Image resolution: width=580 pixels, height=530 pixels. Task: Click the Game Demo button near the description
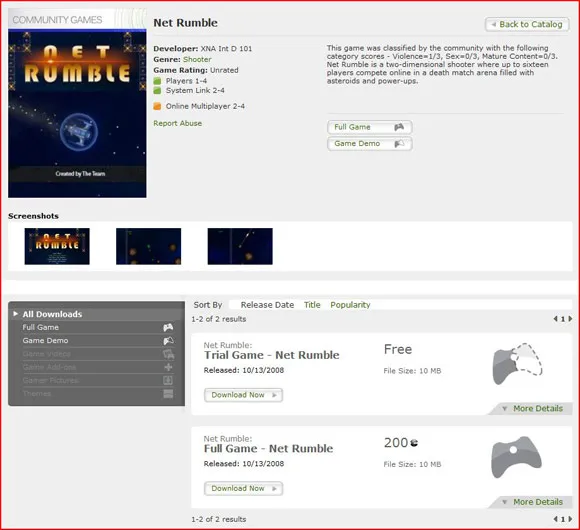coord(370,144)
